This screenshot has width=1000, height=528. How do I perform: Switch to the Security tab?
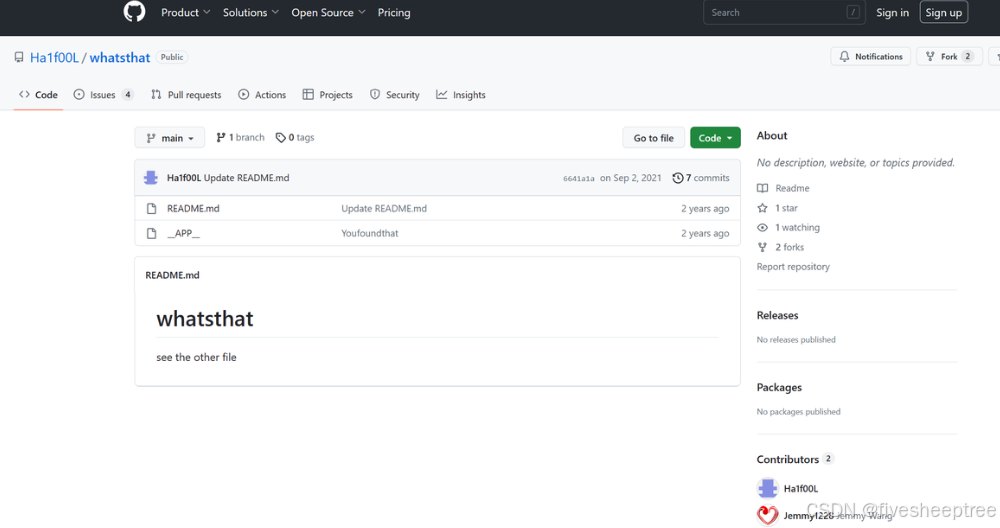[395, 94]
